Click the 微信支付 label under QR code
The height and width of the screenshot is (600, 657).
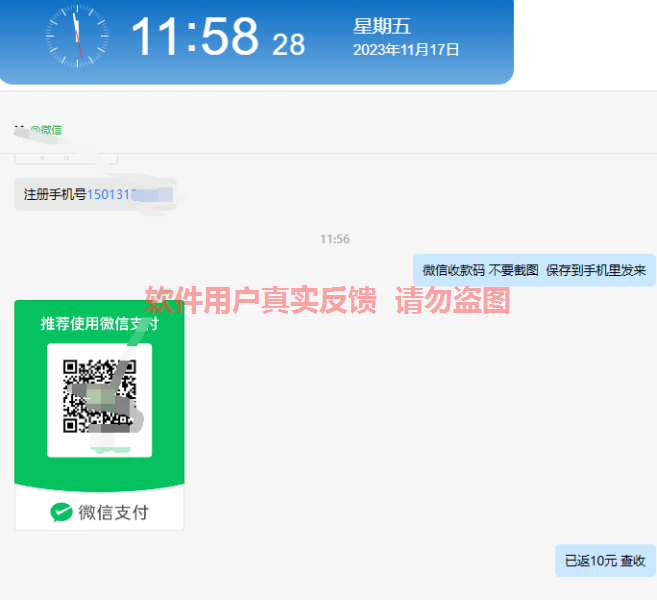point(114,512)
